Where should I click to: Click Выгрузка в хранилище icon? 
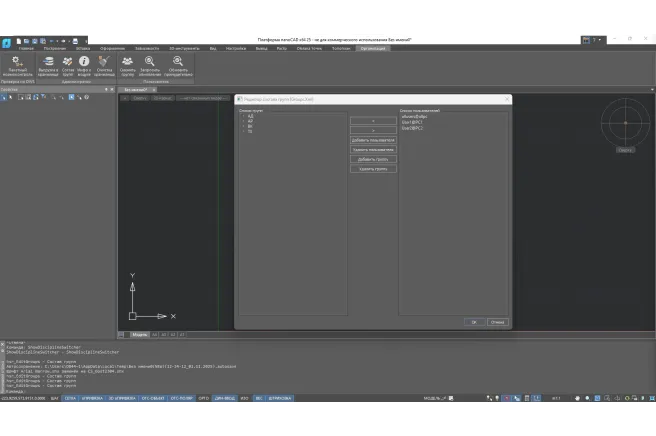point(48,66)
